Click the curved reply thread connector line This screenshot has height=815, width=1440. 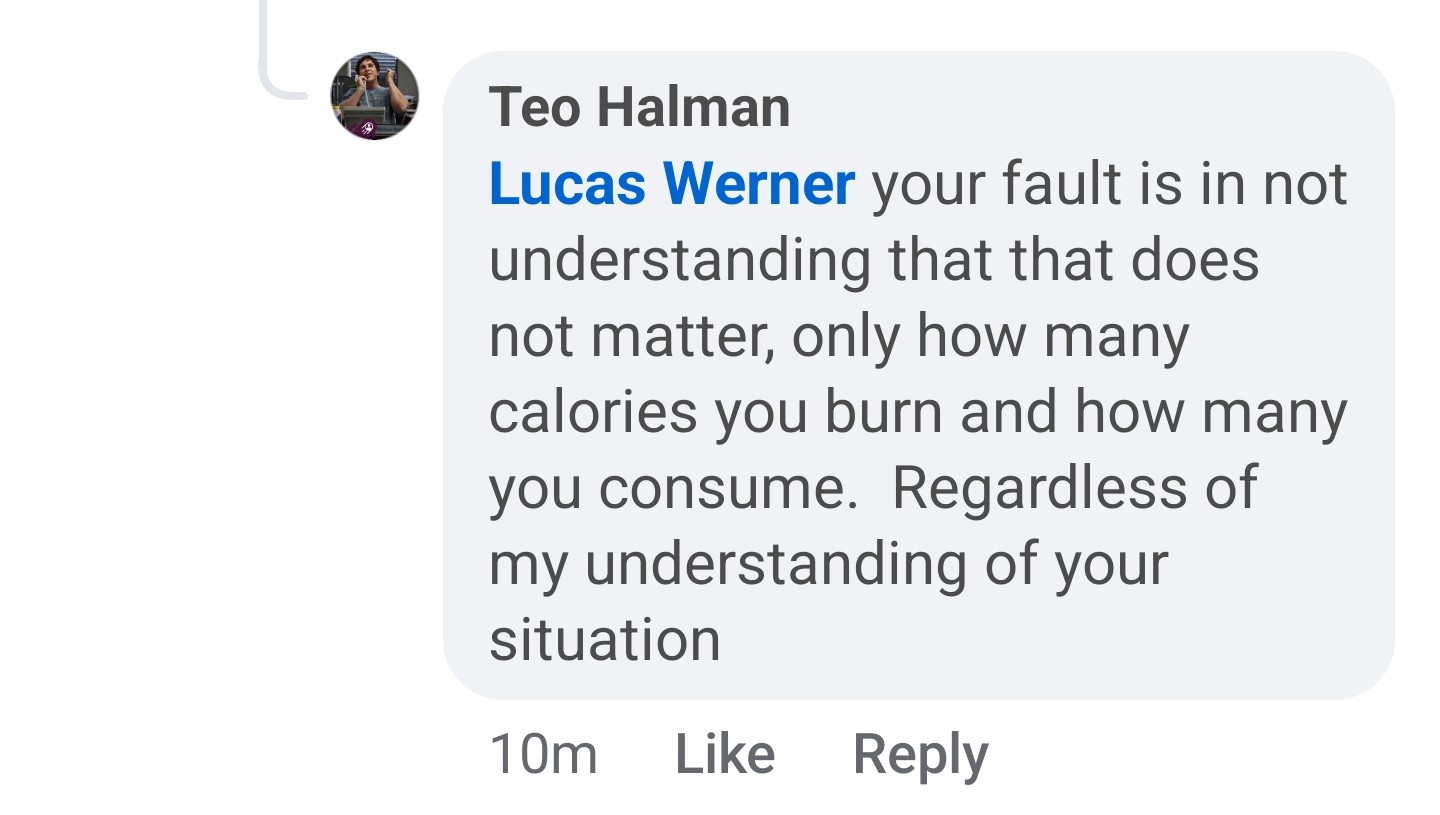pyautogui.click(x=283, y=50)
